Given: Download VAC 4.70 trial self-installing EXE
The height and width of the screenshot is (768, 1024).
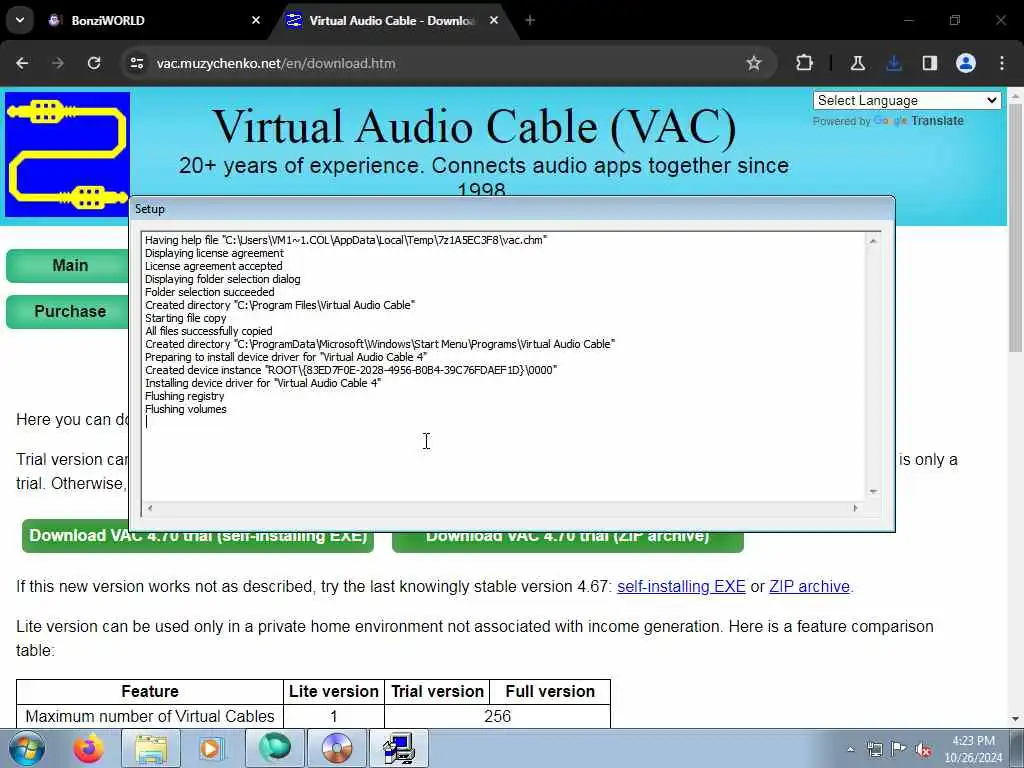Looking at the screenshot, I should coord(198,541).
